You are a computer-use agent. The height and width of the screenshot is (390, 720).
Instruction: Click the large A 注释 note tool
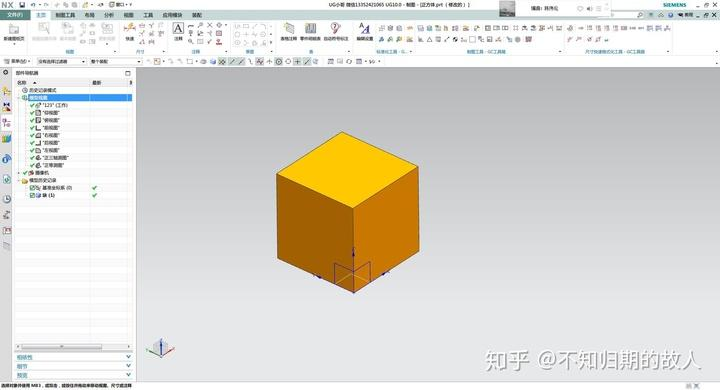point(178,31)
